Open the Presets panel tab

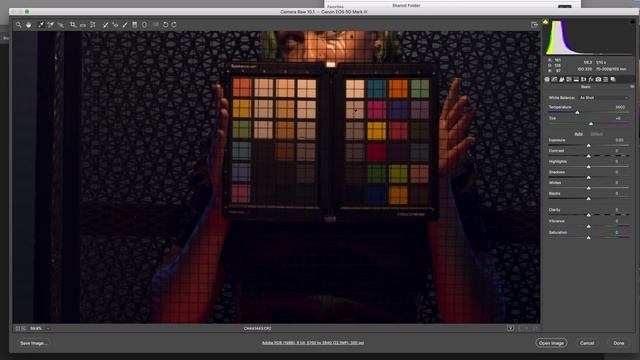click(x=606, y=79)
